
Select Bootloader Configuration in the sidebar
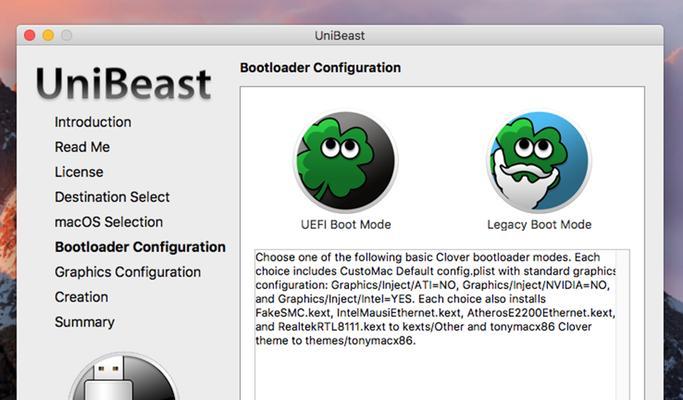(140, 247)
